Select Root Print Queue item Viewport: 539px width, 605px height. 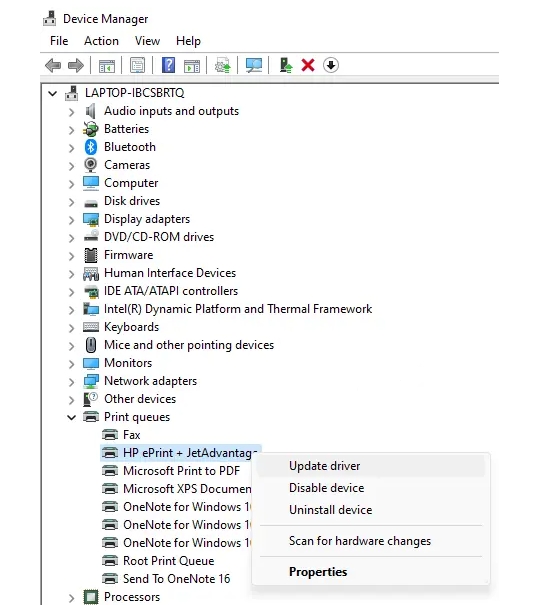click(169, 561)
